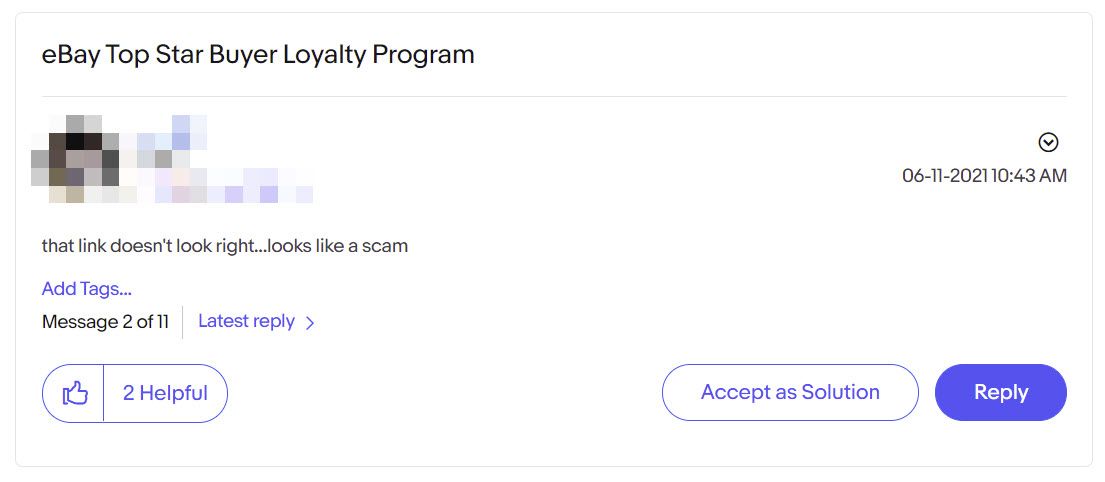
Task: Open the 2 Helpful count list
Action: (165, 393)
